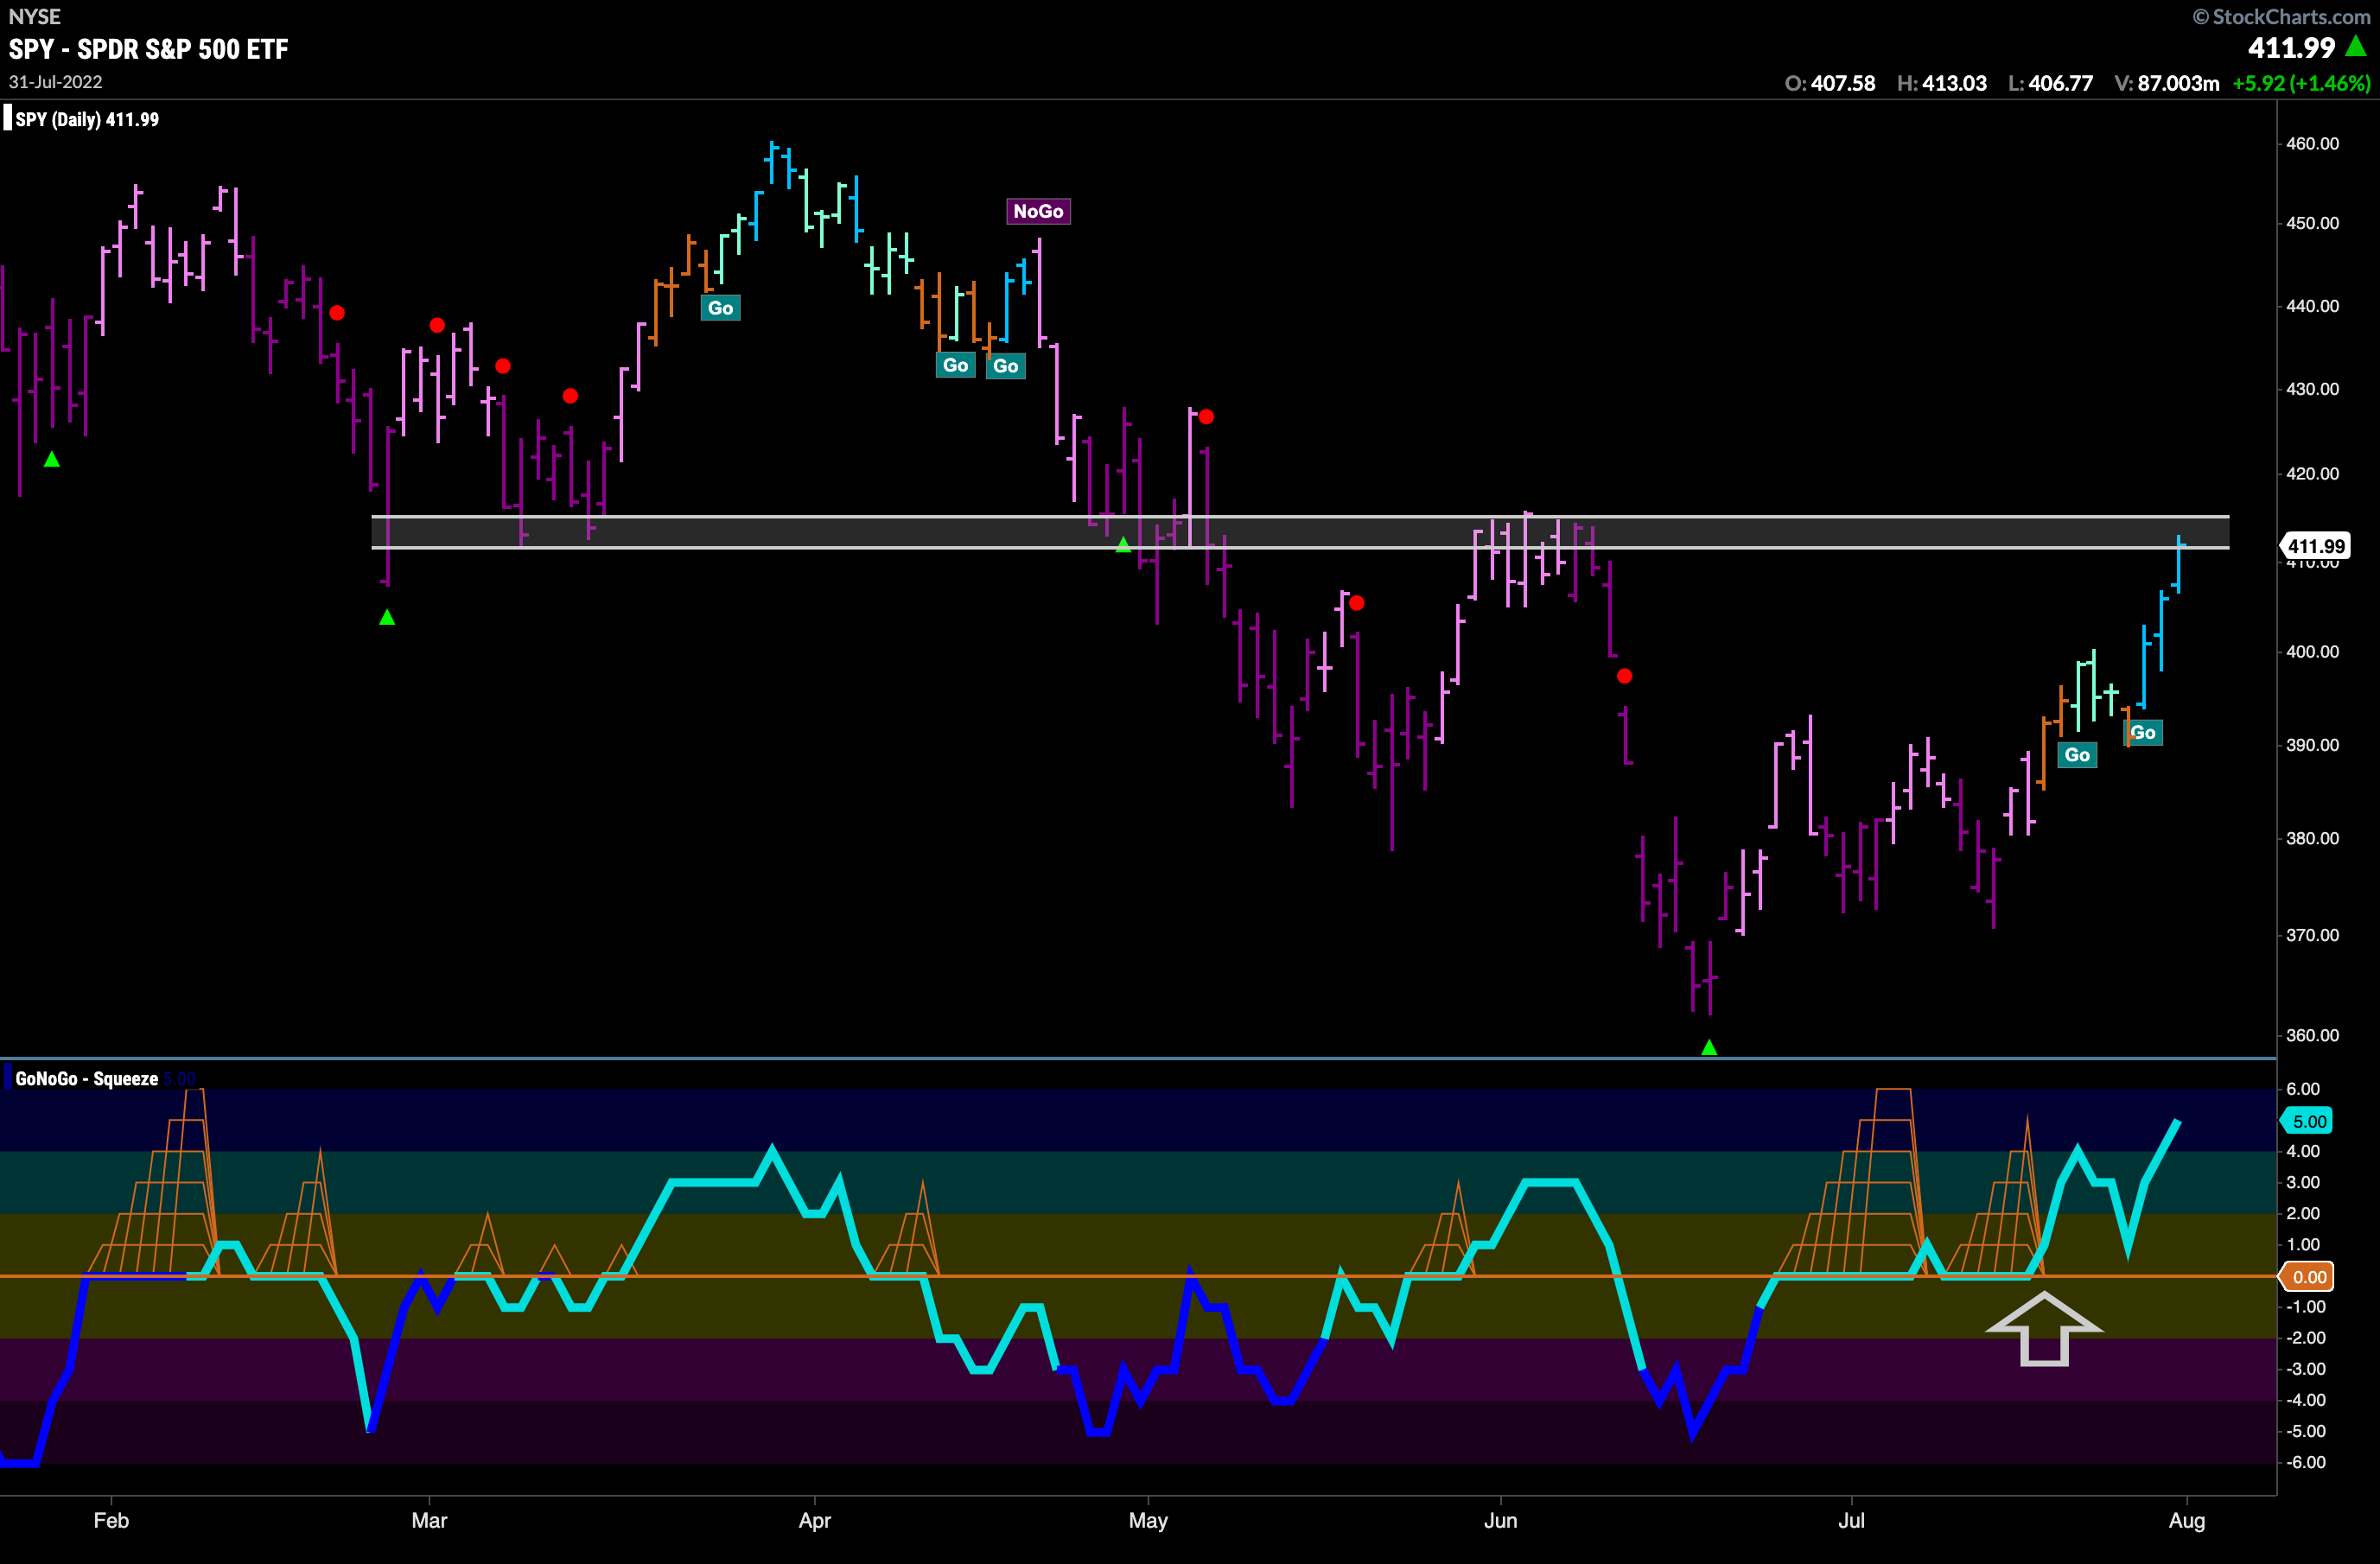Click the NoGo trend label in April
Viewport: 2380px width, 1564px height.
pos(1038,211)
